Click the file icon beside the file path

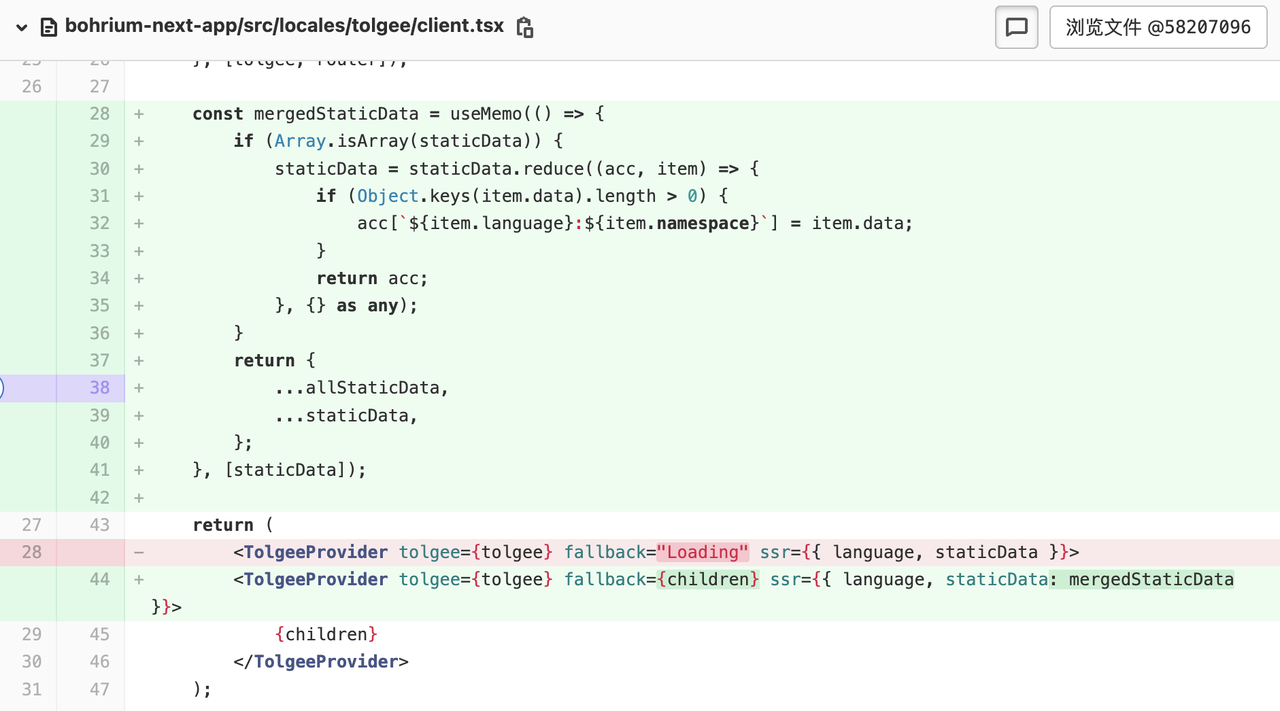pos(48,27)
